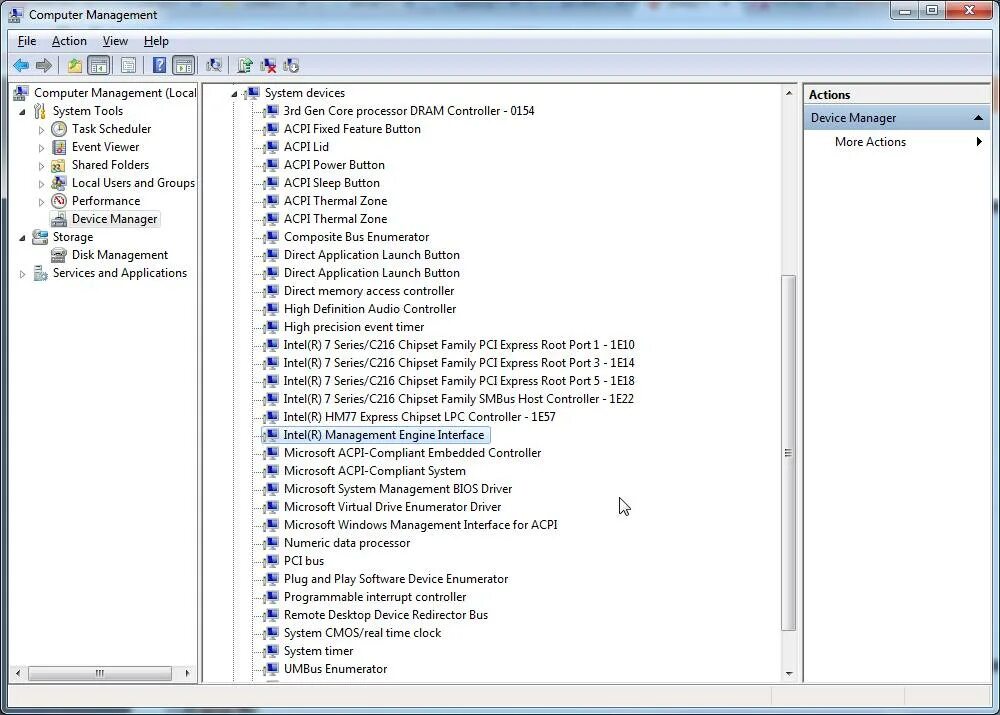Click Intel HM77 LPC Controller icon

point(272,416)
